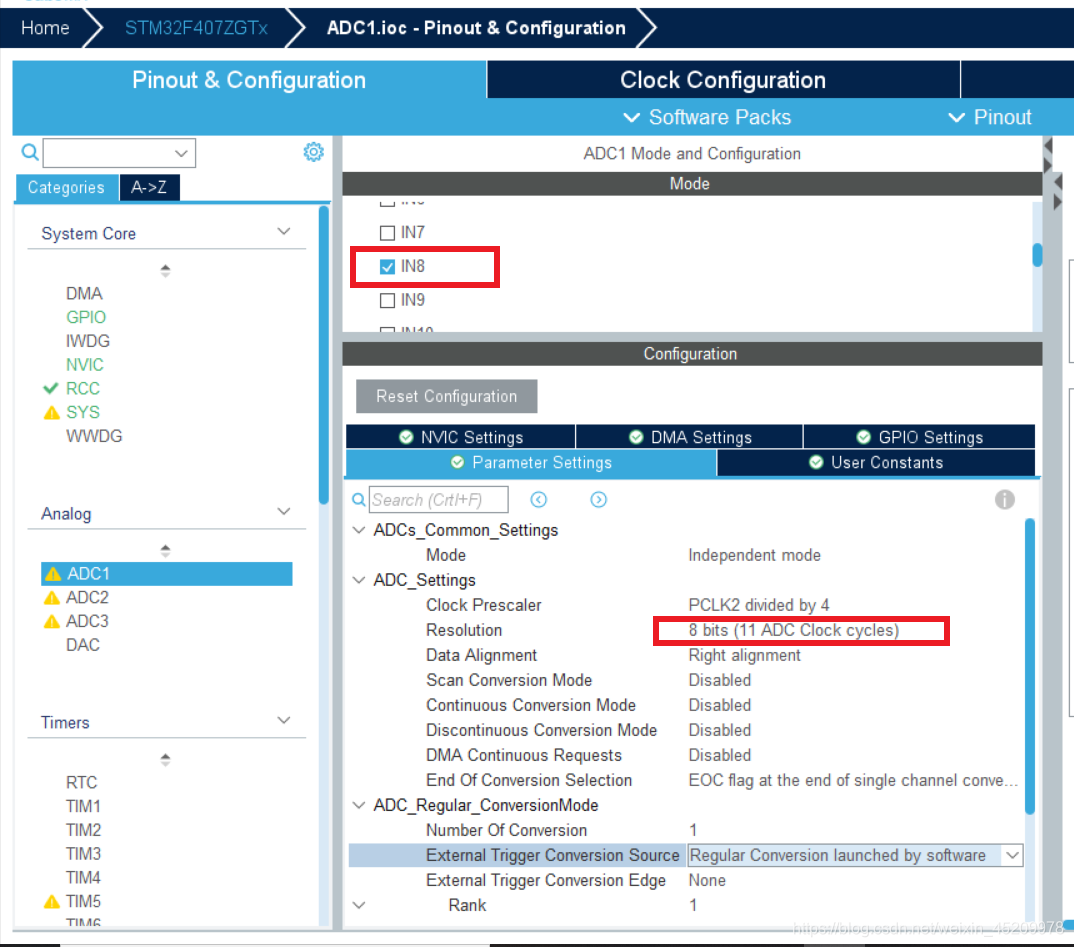
Task: Click the warning icon beside TIM5
Action: [x=52, y=902]
